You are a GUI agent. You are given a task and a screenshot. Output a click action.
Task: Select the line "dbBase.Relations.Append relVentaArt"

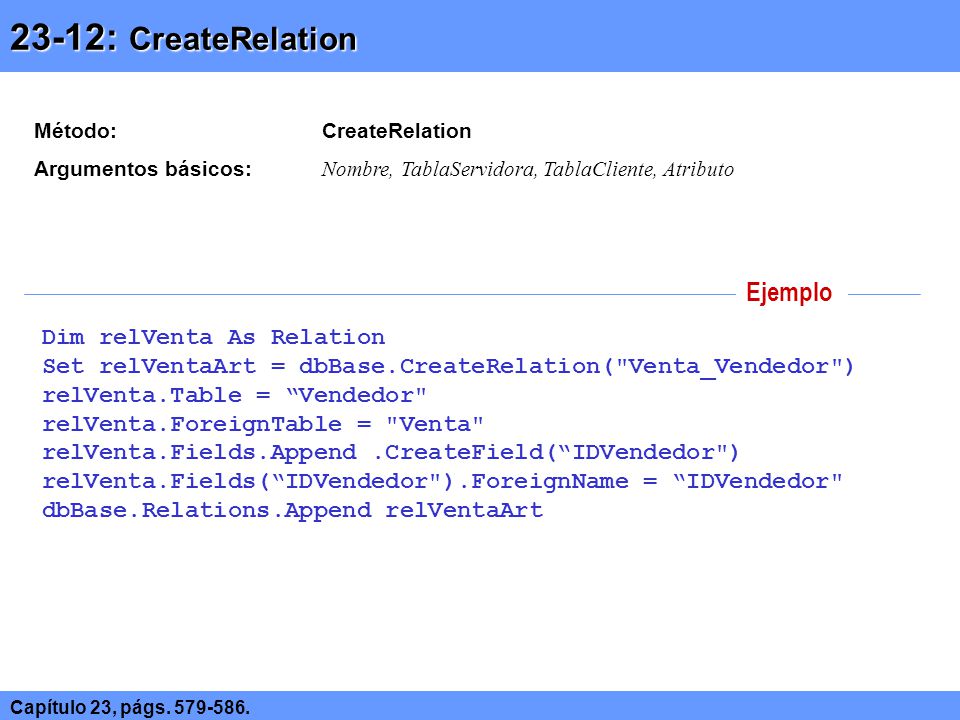tap(292, 510)
